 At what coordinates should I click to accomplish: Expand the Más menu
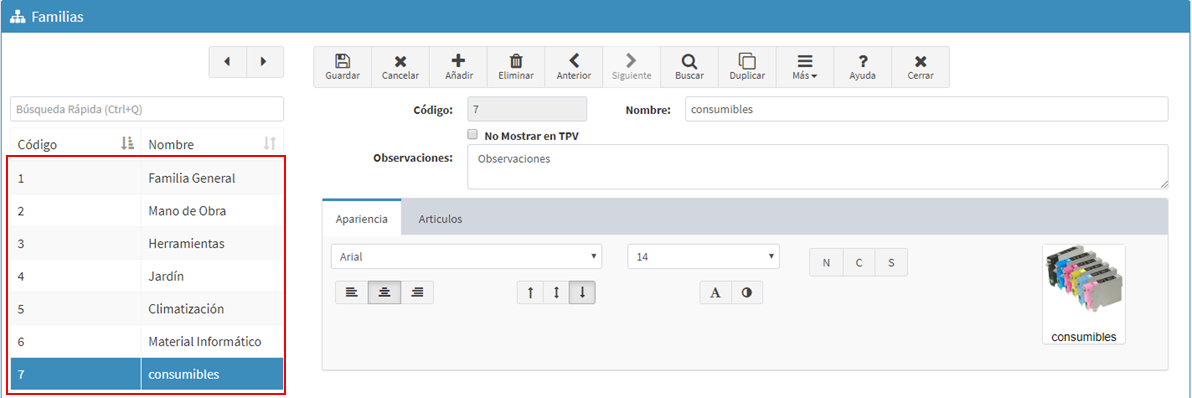coord(804,67)
